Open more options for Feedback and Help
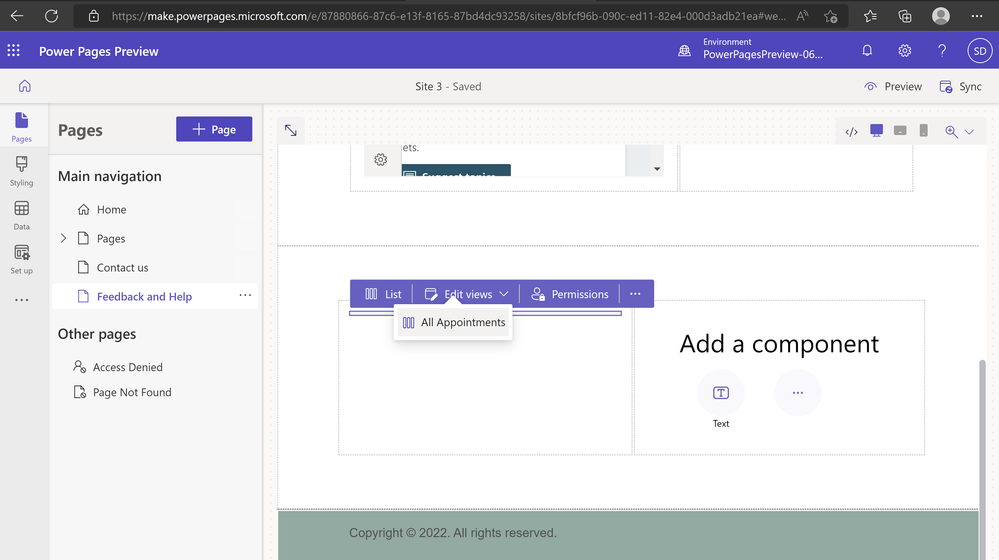The width and height of the screenshot is (999, 560). tap(245, 296)
